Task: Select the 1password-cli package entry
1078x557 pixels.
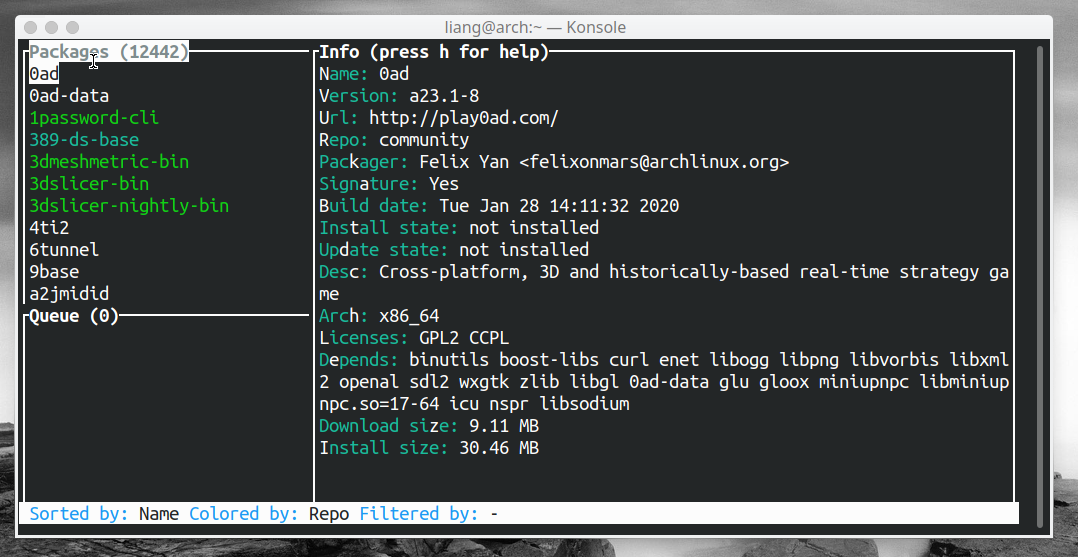Action: (94, 118)
